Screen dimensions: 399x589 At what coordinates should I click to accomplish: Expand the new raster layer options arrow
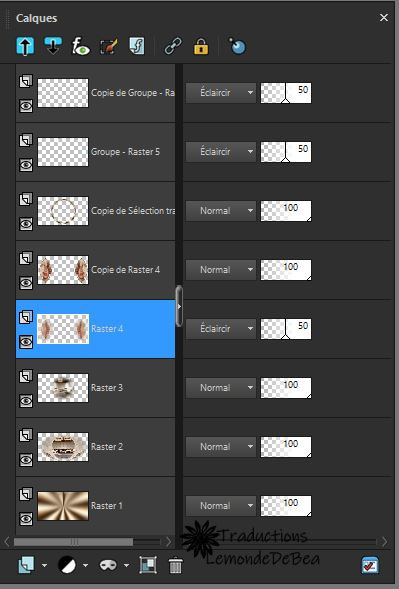coord(44,565)
